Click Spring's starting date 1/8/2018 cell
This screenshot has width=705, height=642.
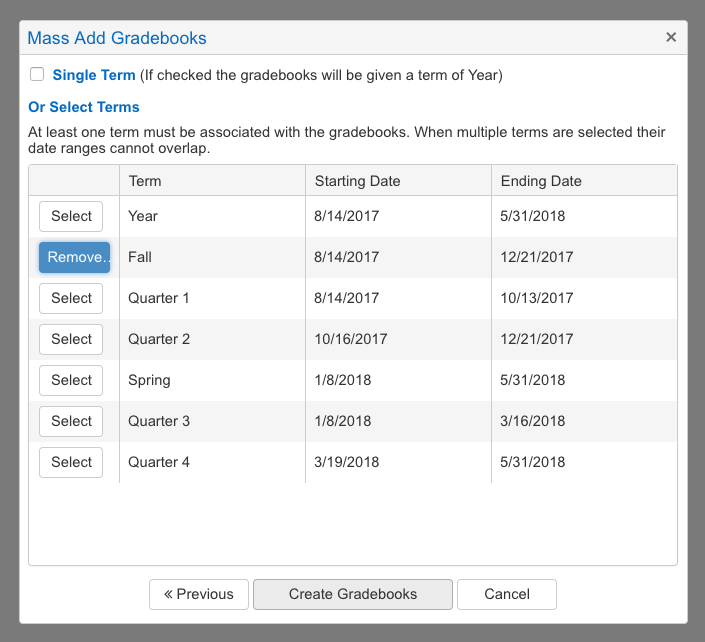(342, 380)
